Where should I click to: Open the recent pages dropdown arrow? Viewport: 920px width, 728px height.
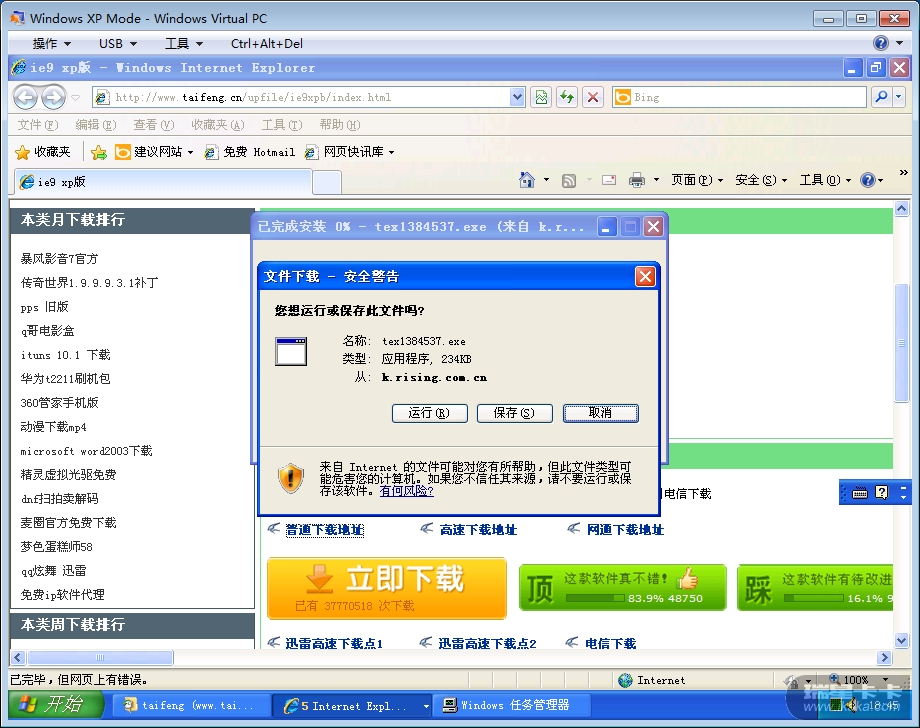coord(76,97)
